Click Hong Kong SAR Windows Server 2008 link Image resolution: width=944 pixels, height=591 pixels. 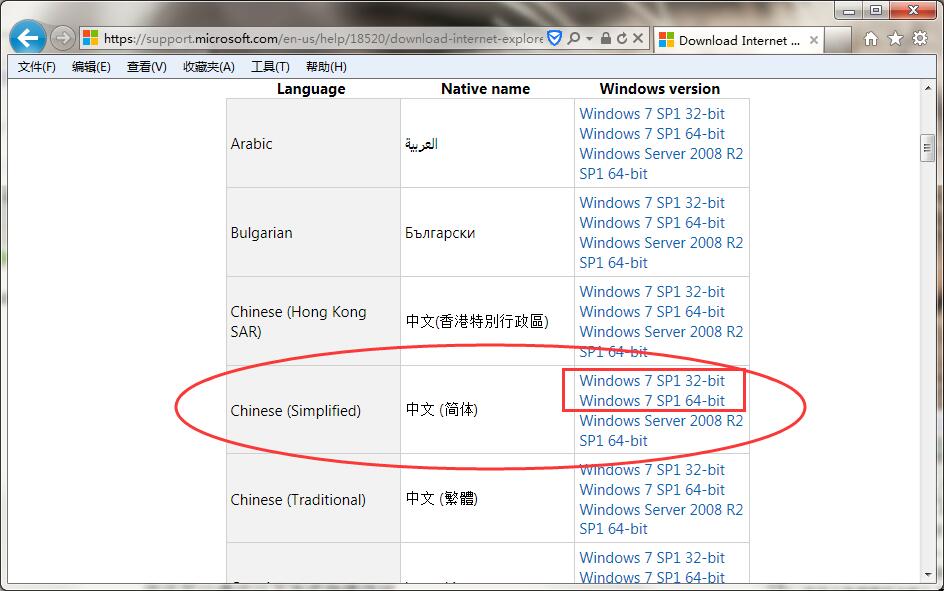(x=661, y=342)
